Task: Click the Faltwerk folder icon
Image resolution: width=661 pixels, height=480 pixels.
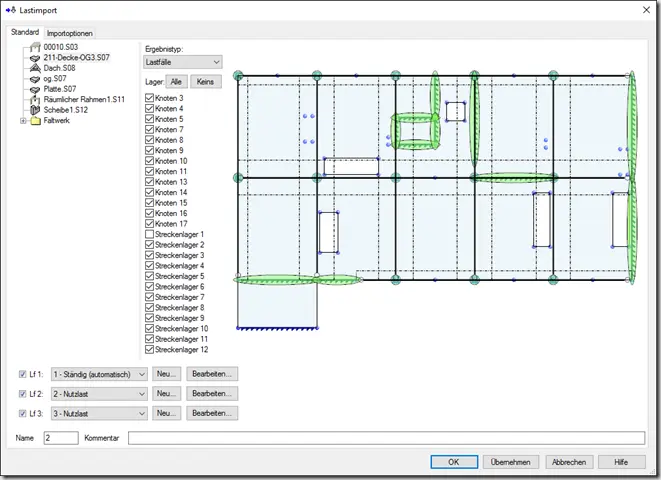Action: pos(35,121)
